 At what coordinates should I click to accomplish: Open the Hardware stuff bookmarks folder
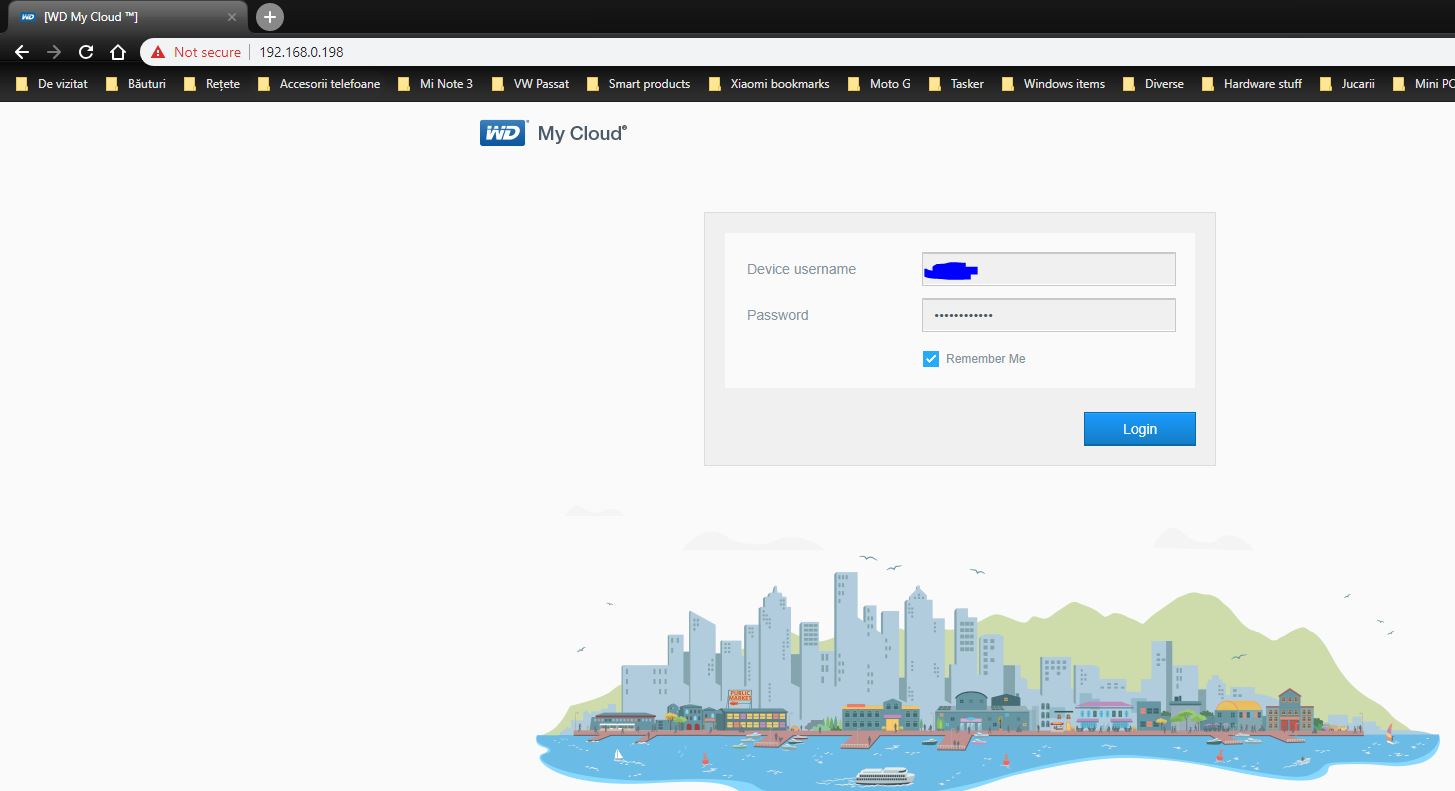[x=1251, y=84]
